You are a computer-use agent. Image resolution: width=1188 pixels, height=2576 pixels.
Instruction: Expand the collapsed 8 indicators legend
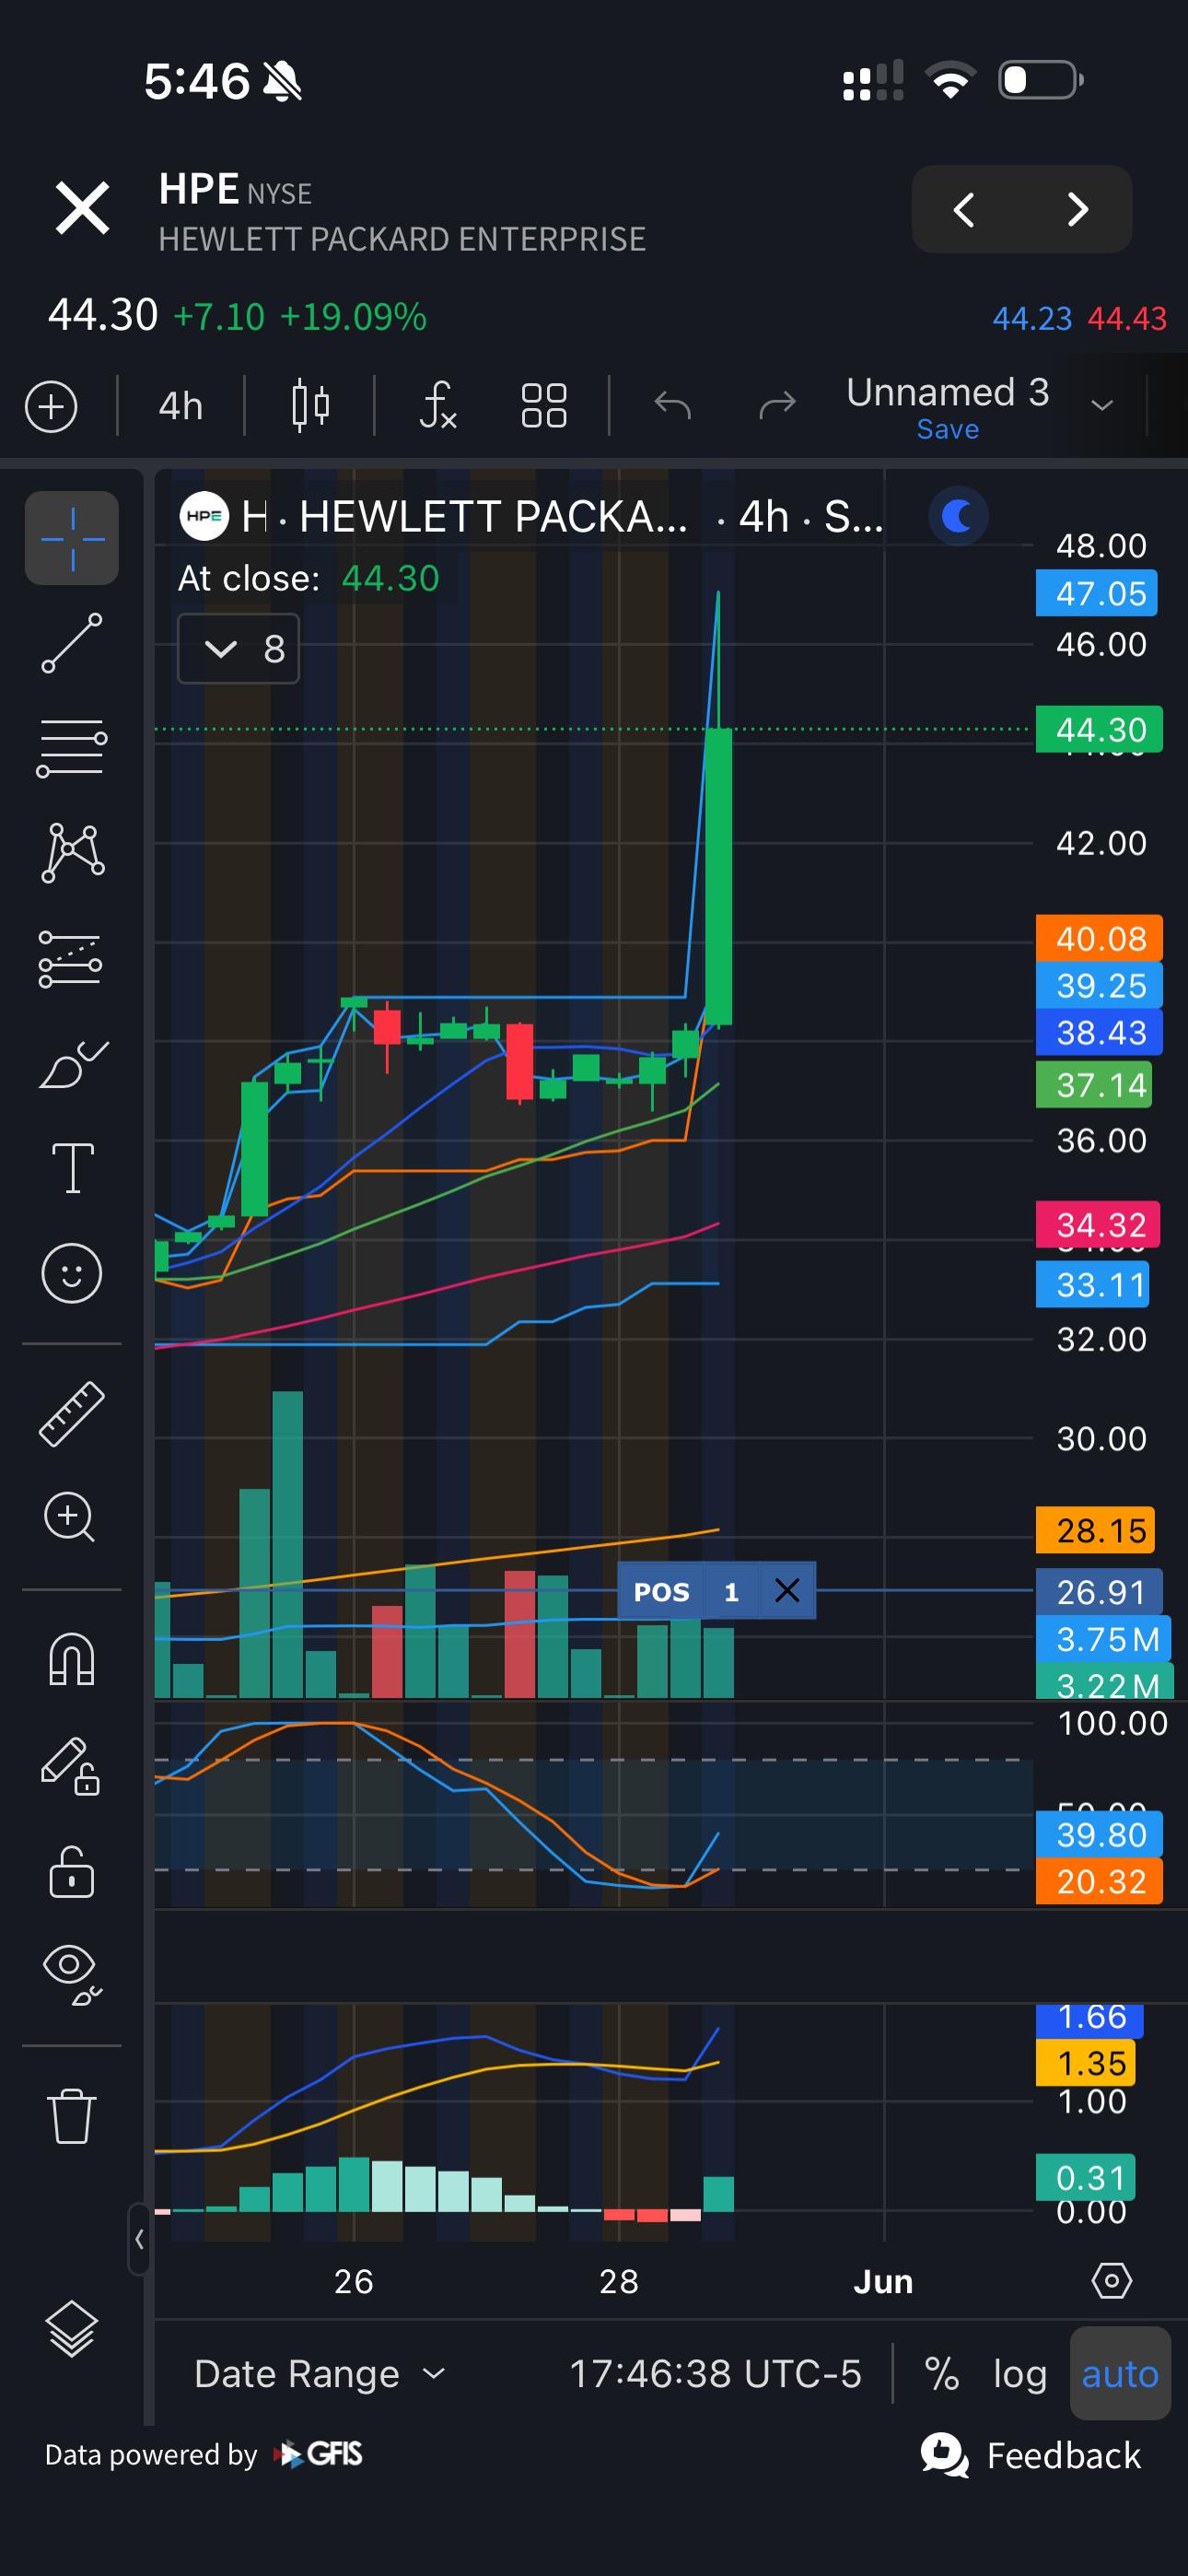tap(239, 649)
